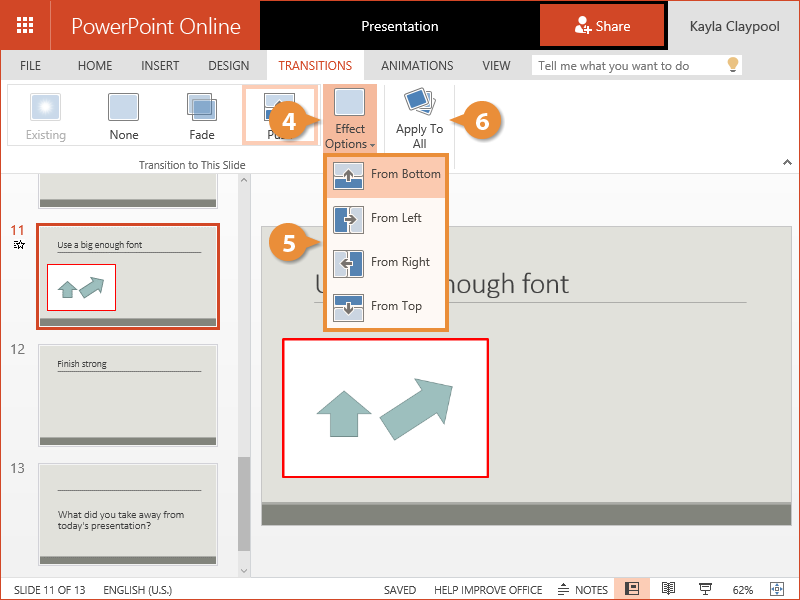This screenshot has height=600, width=800.
Task: Open the Insert tab
Action: tap(160, 66)
